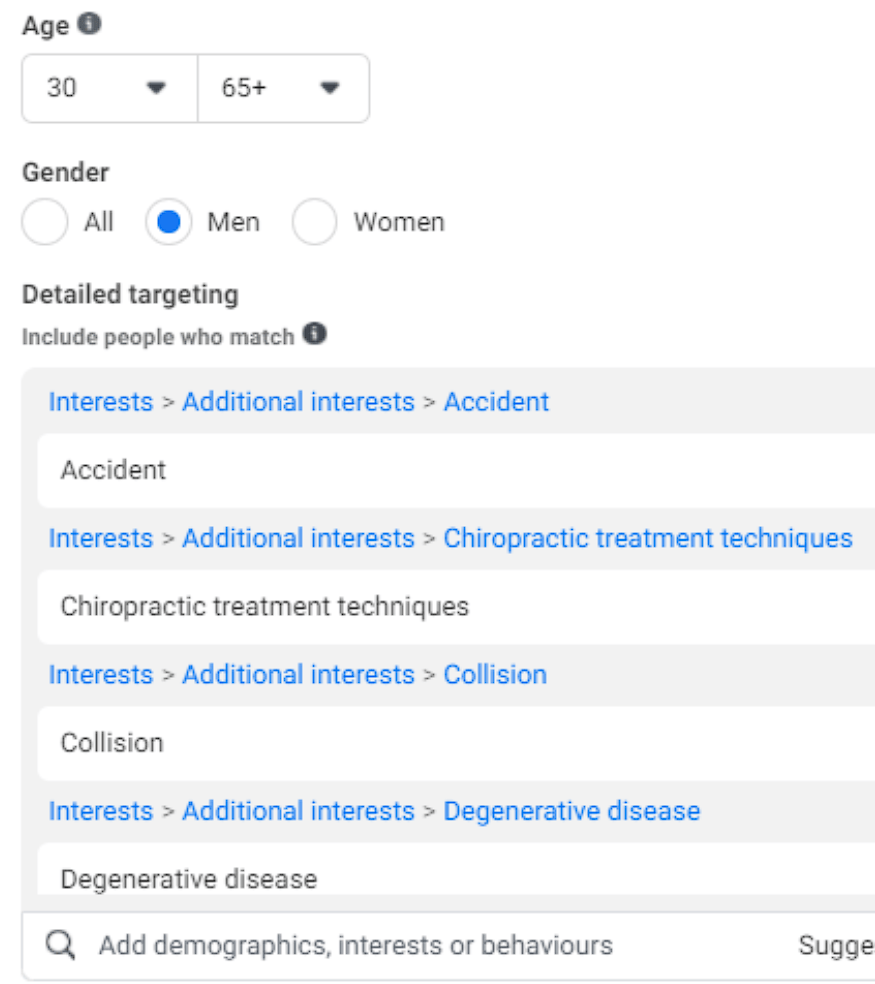
Task: Select the Men gender radio button
Action: (169, 222)
